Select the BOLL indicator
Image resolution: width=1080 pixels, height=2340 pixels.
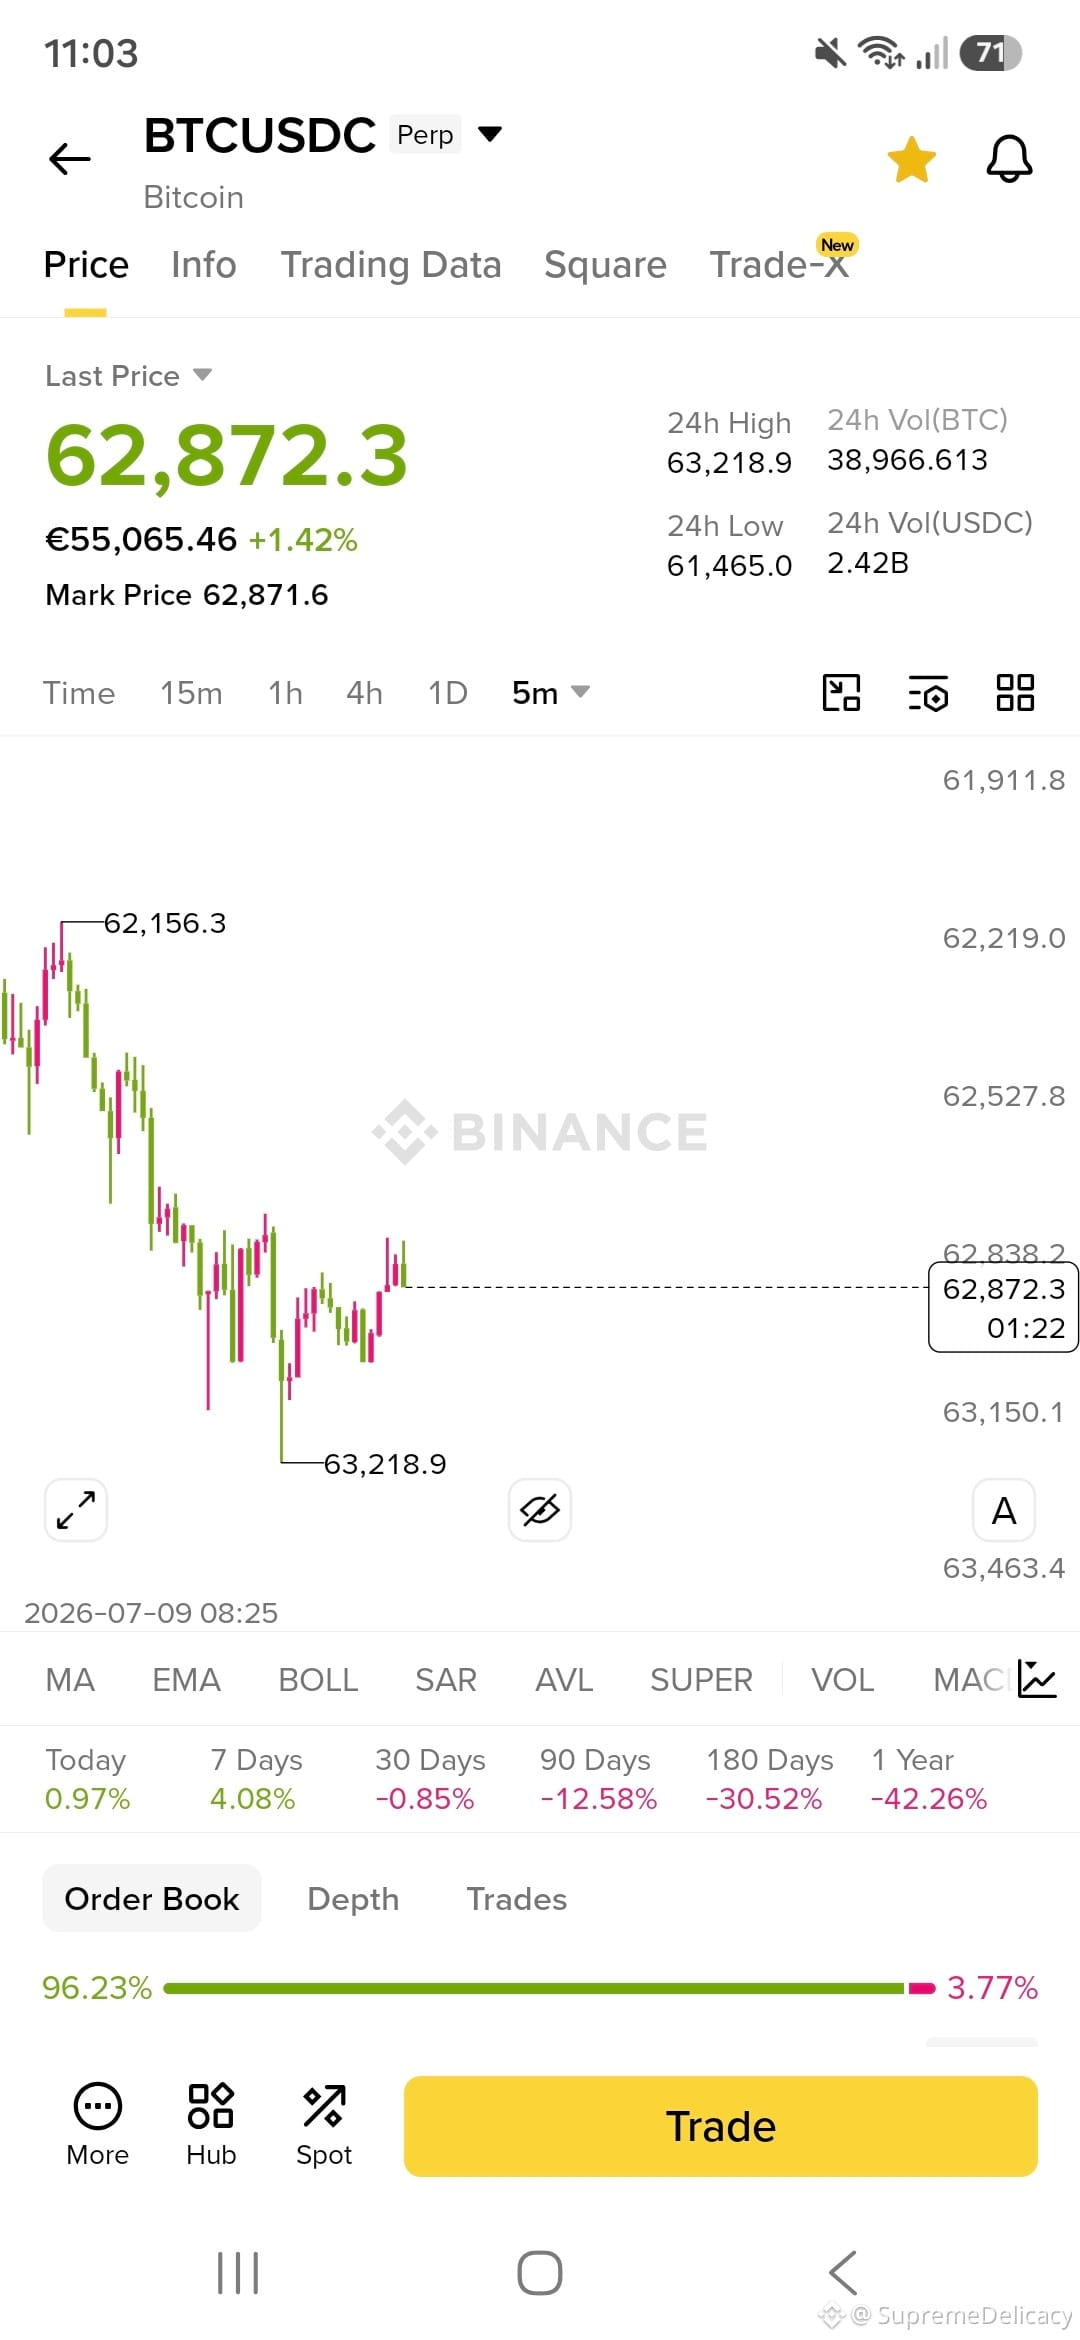318,1680
